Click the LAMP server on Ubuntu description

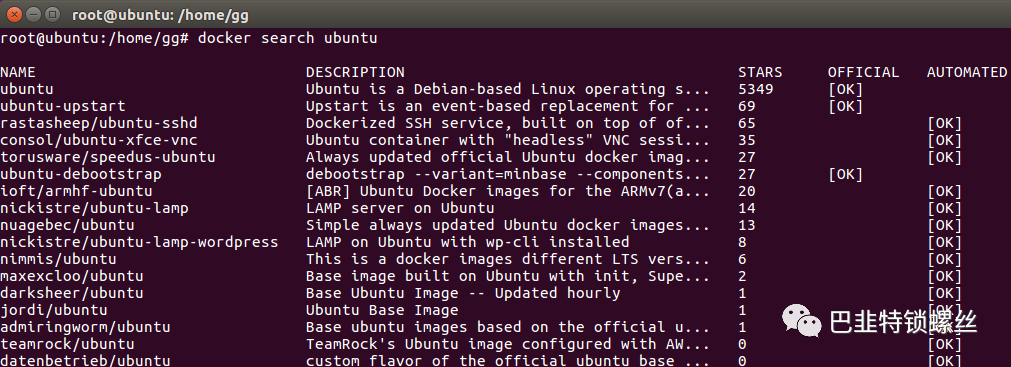tap(400, 208)
